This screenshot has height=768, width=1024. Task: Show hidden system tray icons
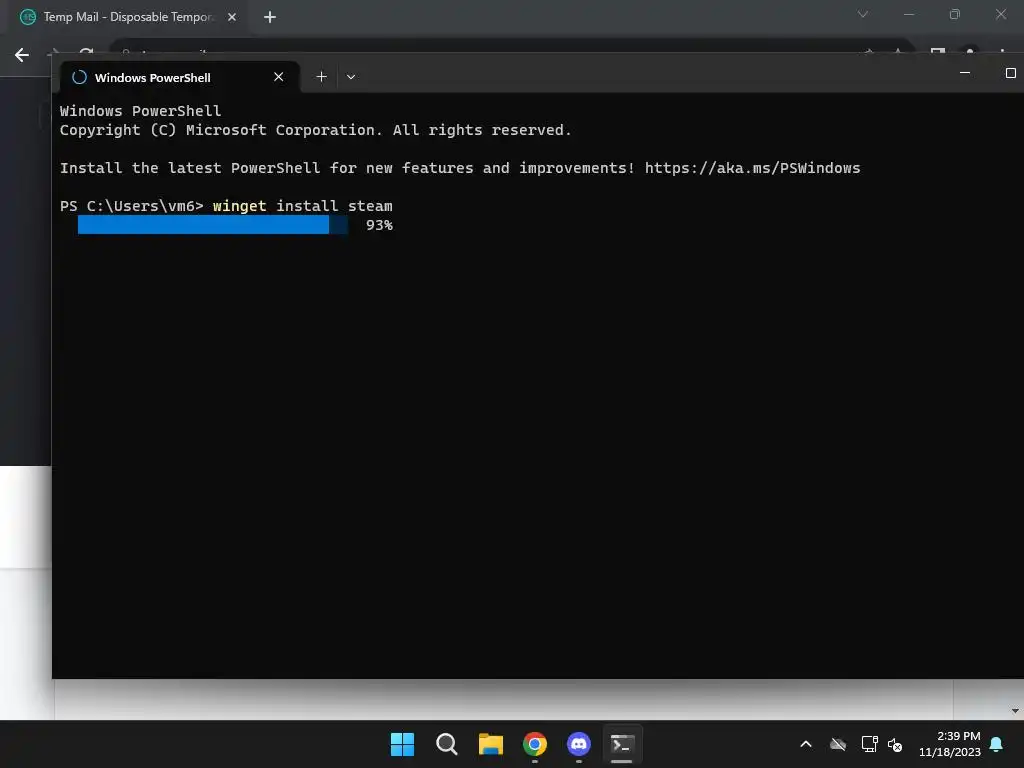(x=806, y=744)
